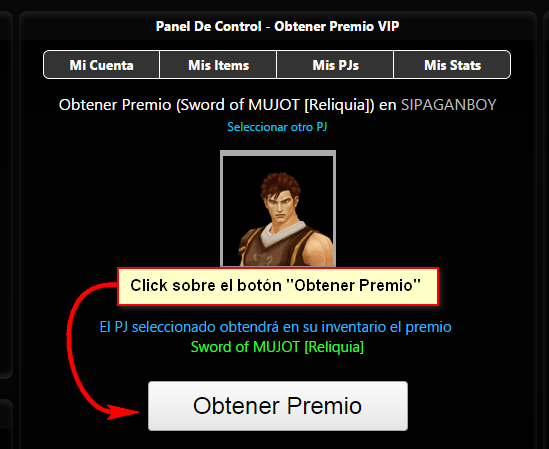This screenshot has height=449, width=549.
Task: Click the Seleccionar otro PJ link
Action: point(277,126)
